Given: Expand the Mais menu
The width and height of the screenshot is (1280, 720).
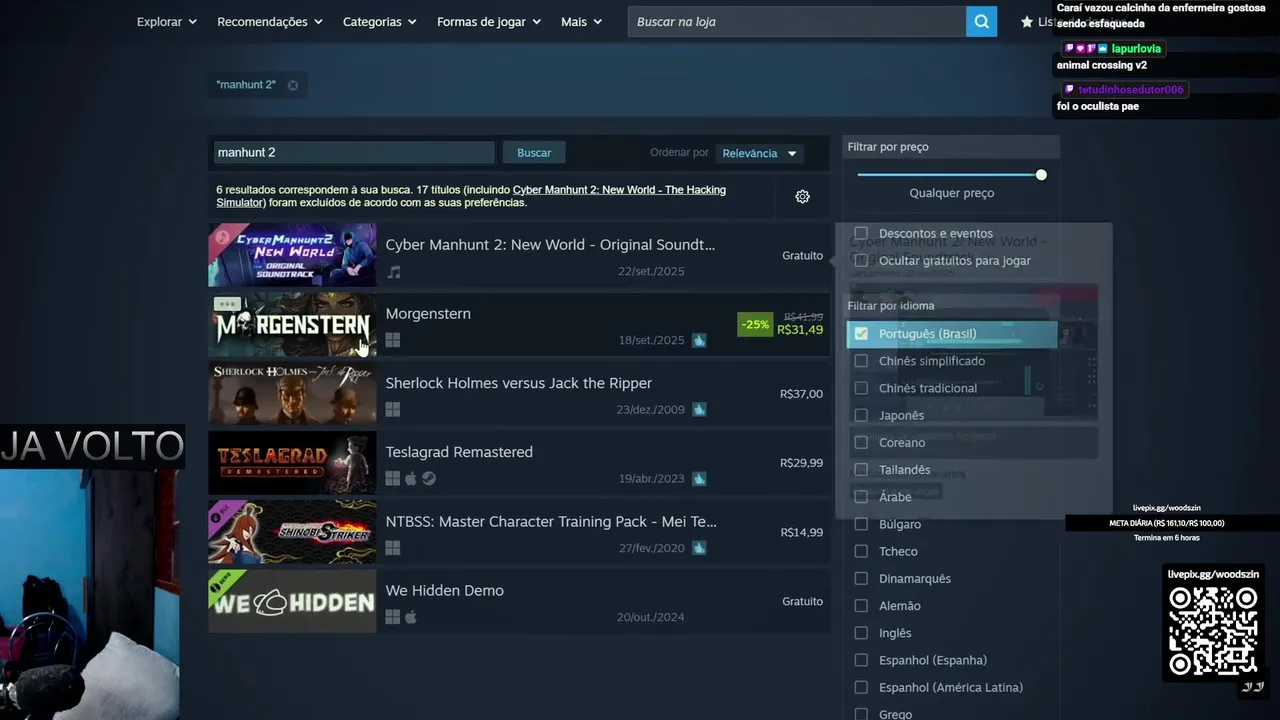Looking at the screenshot, I should point(582,22).
